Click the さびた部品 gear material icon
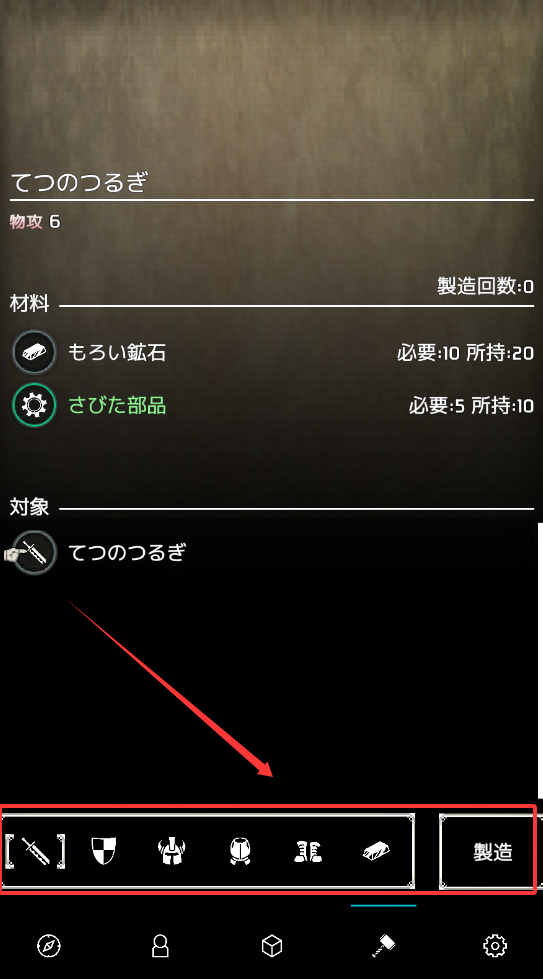Screen dimensions: 543x979 pyautogui.click(x=34, y=406)
